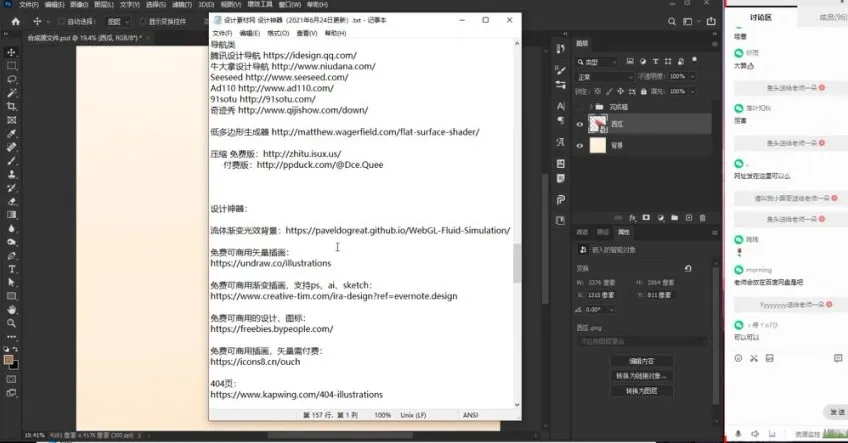Hide the 背景 layer using its eye icon
Screen dimensions: 848x443
point(580,146)
